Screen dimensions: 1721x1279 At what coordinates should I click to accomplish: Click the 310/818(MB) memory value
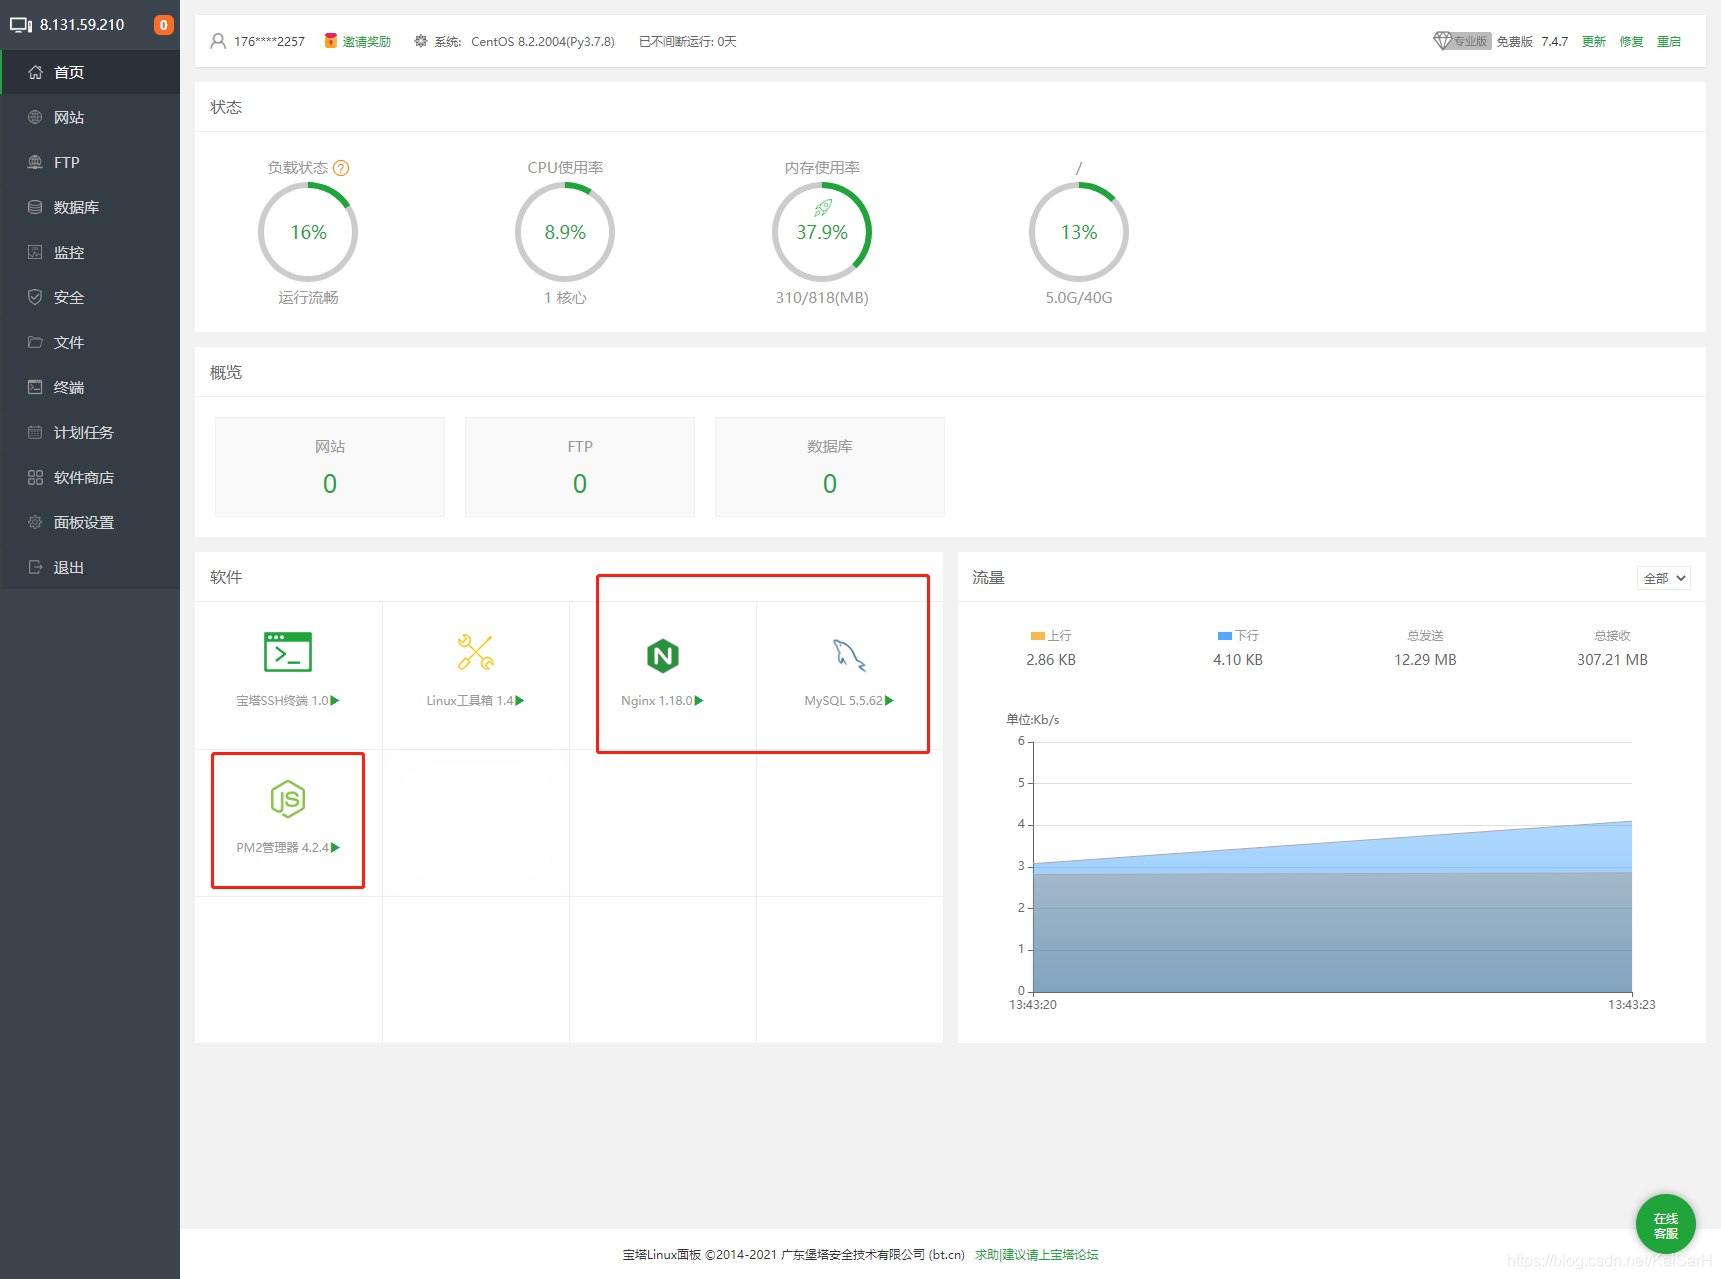[822, 298]
